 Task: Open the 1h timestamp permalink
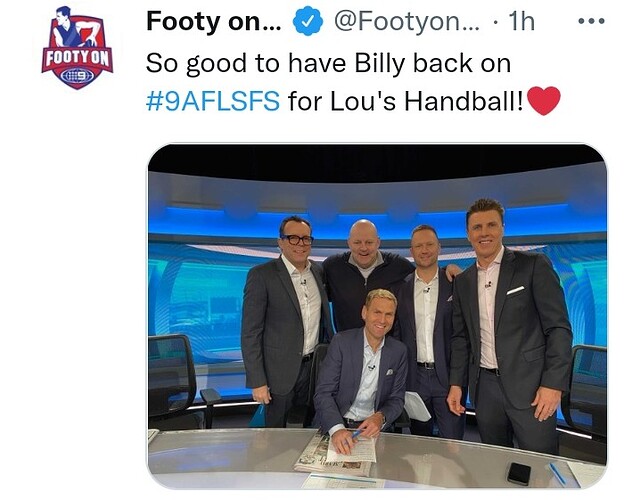[521, 21]
